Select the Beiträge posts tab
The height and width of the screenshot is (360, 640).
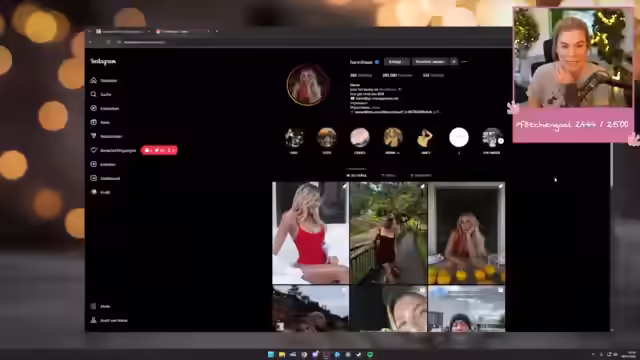coord(356,176)
